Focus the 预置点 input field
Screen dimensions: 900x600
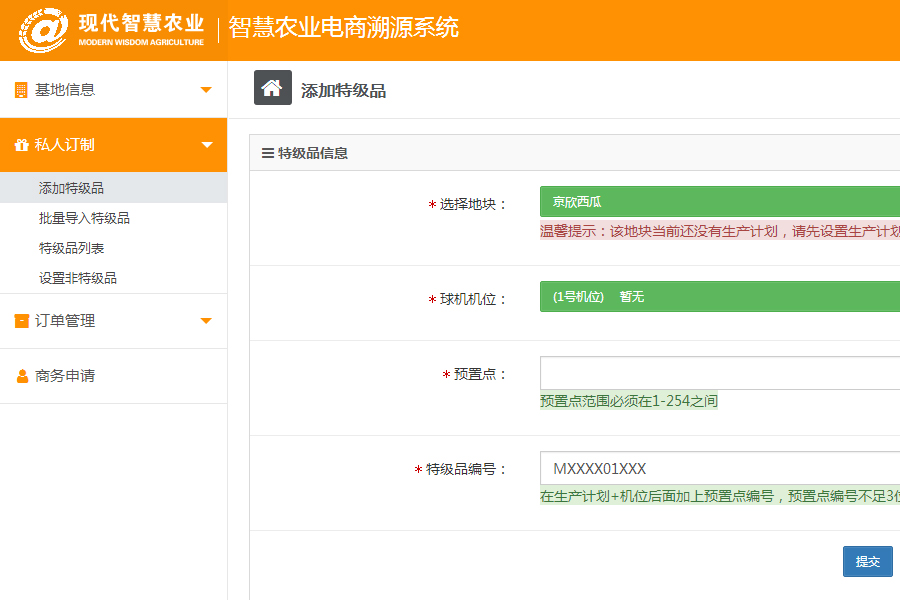(x=719, y=373)
